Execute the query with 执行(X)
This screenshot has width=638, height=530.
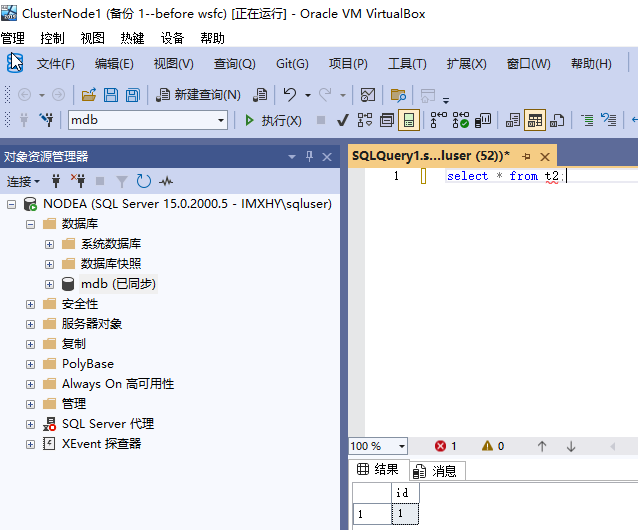point(273,120)
